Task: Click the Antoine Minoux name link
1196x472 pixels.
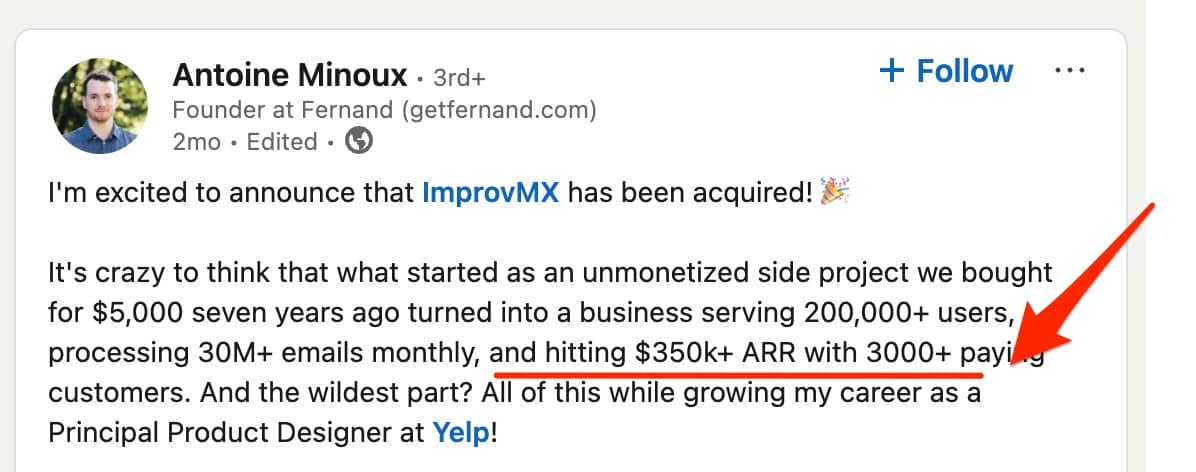Action: click(290, 75)
